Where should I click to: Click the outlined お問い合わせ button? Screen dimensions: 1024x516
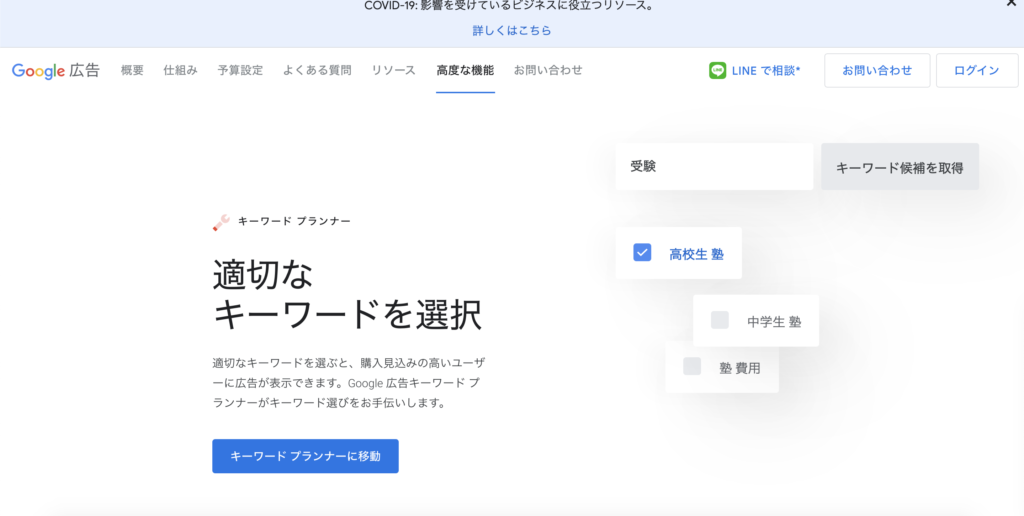877,71
